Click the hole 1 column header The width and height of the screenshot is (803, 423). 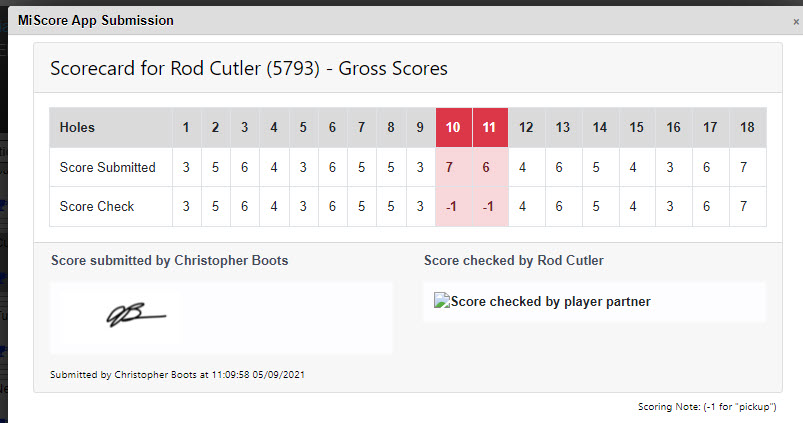pyautogui.click(x=185, y=127)
